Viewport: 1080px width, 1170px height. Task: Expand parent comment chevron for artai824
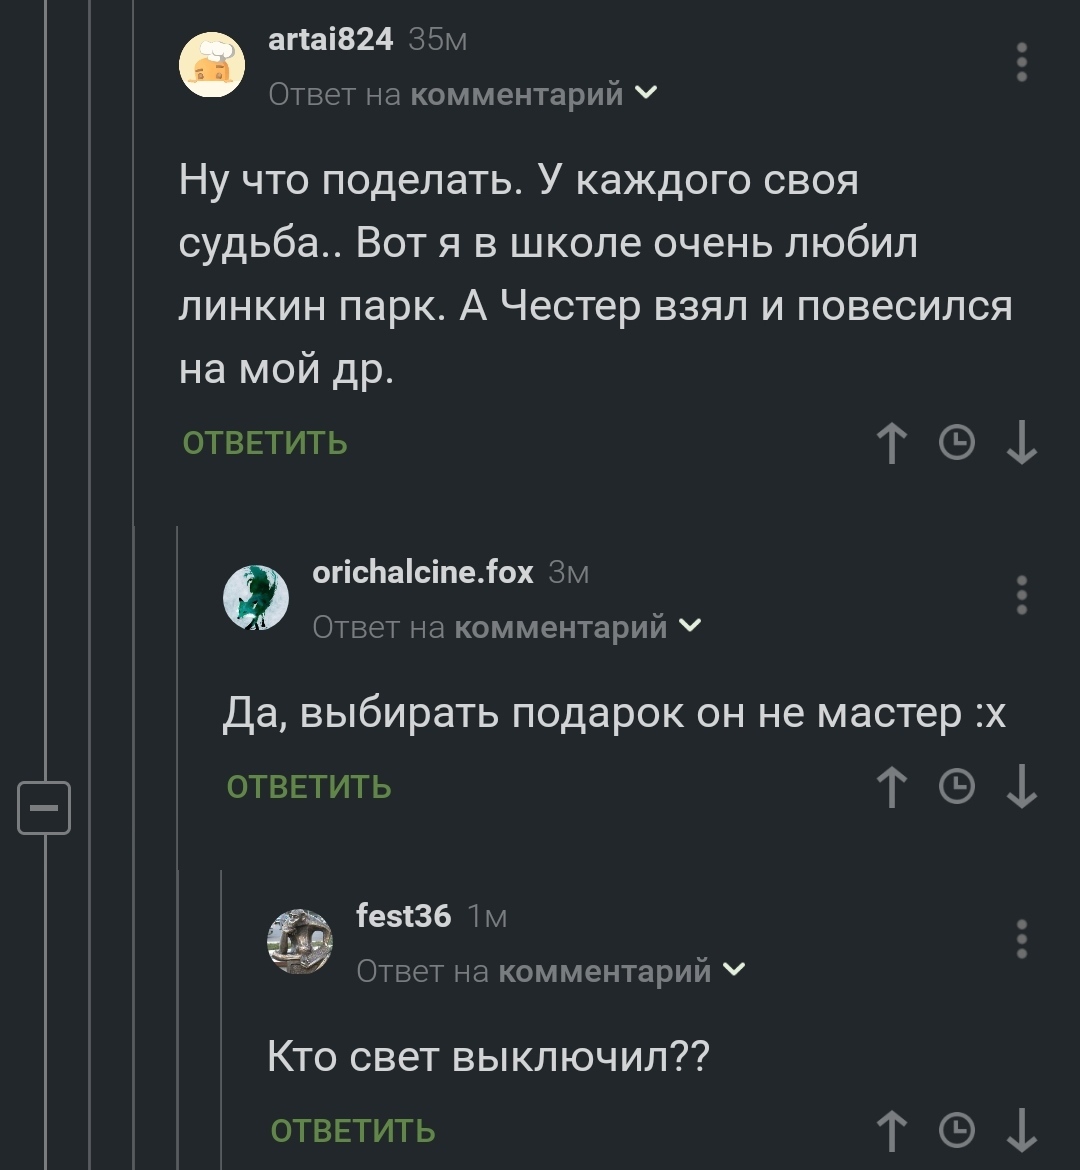tap(646, 93)
